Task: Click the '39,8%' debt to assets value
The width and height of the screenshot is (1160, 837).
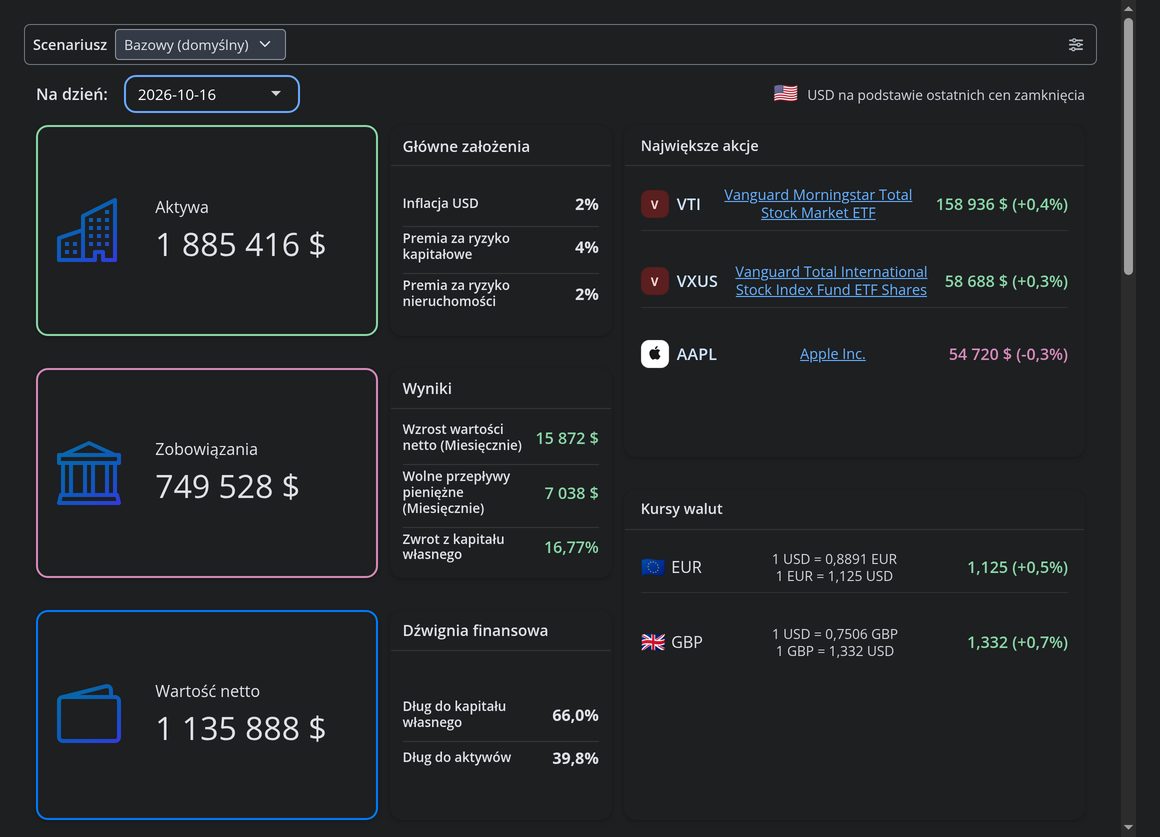Action: 576,758
